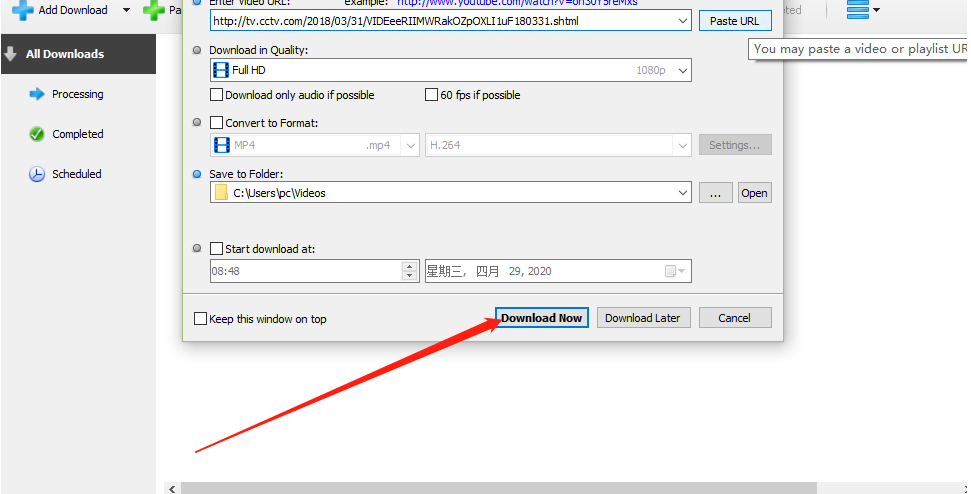This screenshot has width=971, height=494.
Task: Open the Add Download dropdown arrow
Action: click(126, 11)
